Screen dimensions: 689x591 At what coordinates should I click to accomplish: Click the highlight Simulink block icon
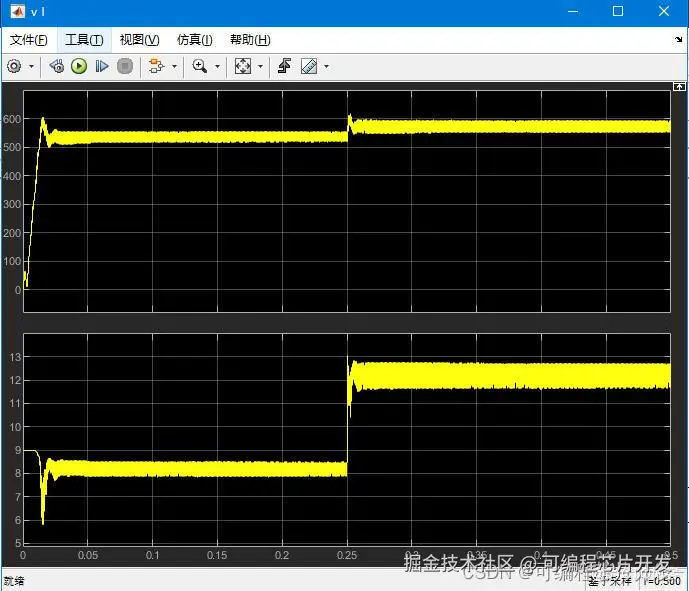[x=156, y=66]
